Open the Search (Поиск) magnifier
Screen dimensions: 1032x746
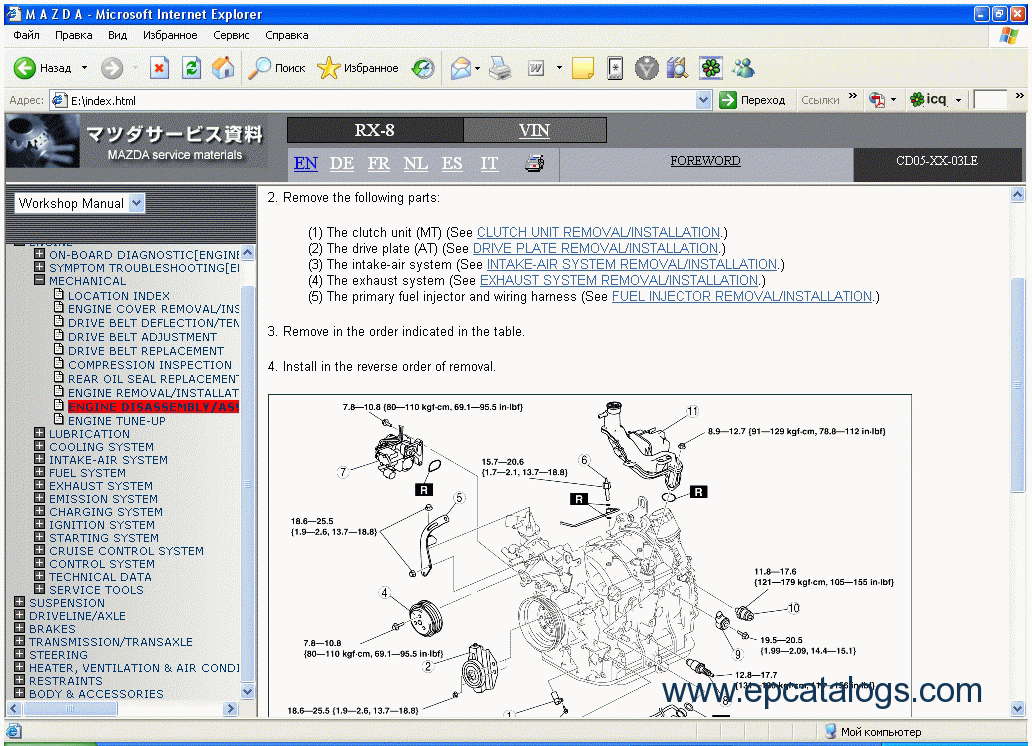coord(259,68)
